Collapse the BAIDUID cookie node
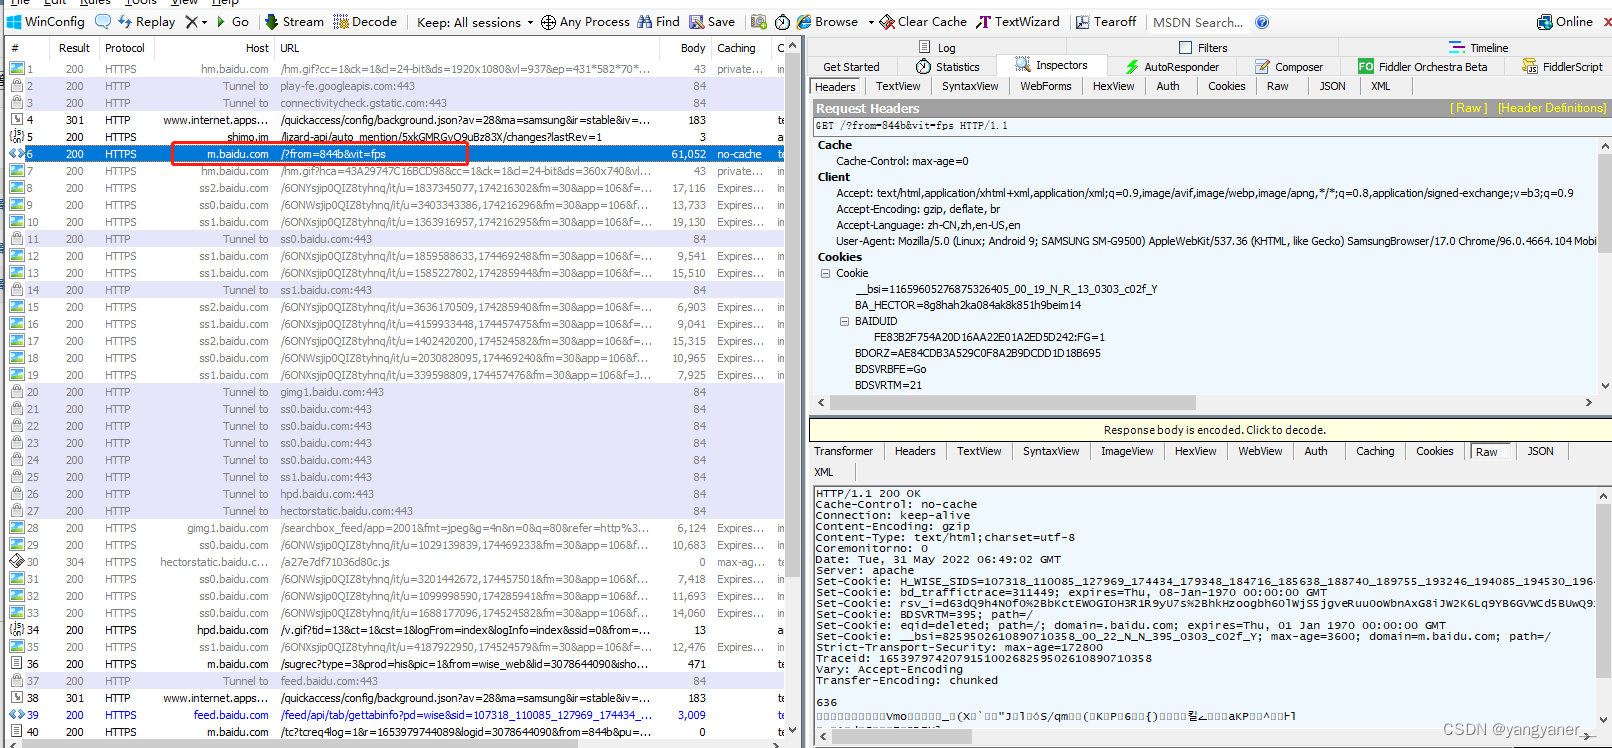 [845, 321]
